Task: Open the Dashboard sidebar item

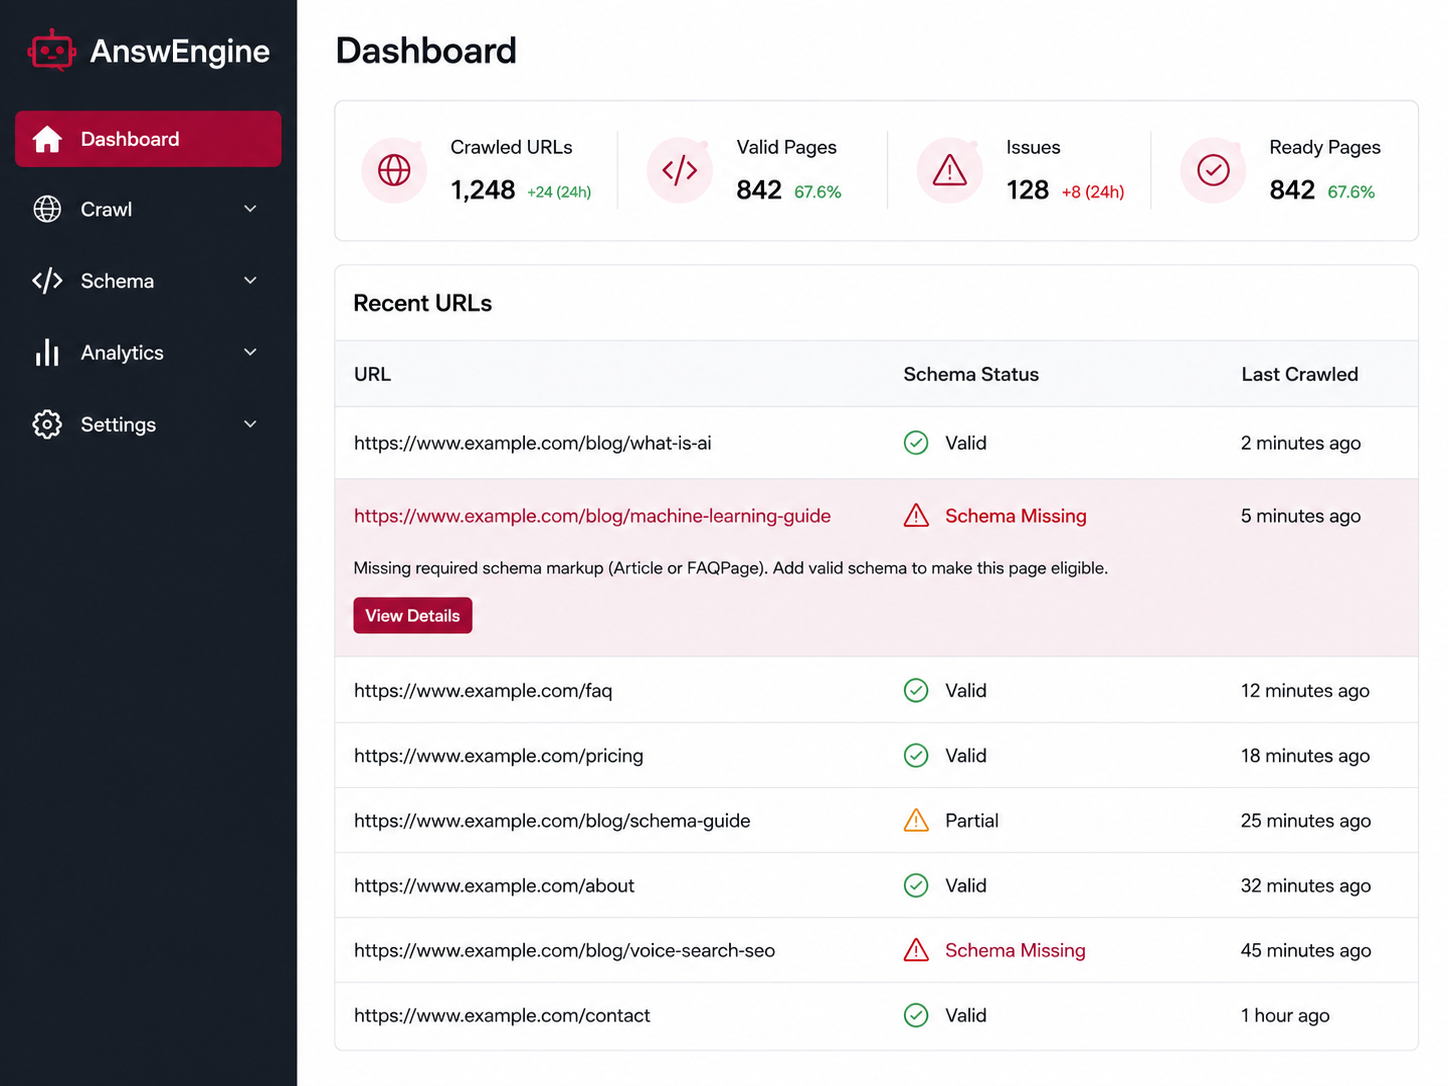Action: 148,139
